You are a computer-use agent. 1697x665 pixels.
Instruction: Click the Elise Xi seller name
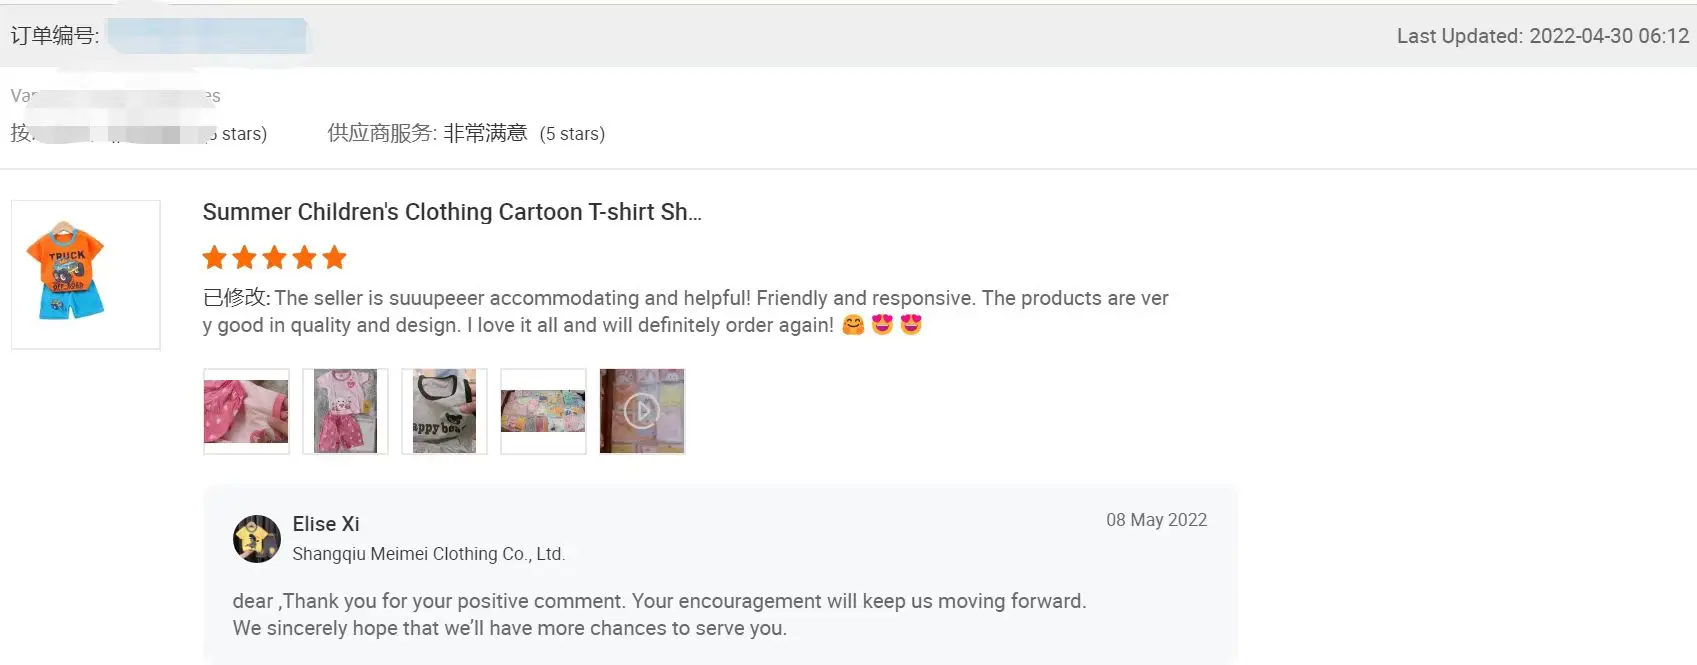(326, 524)
